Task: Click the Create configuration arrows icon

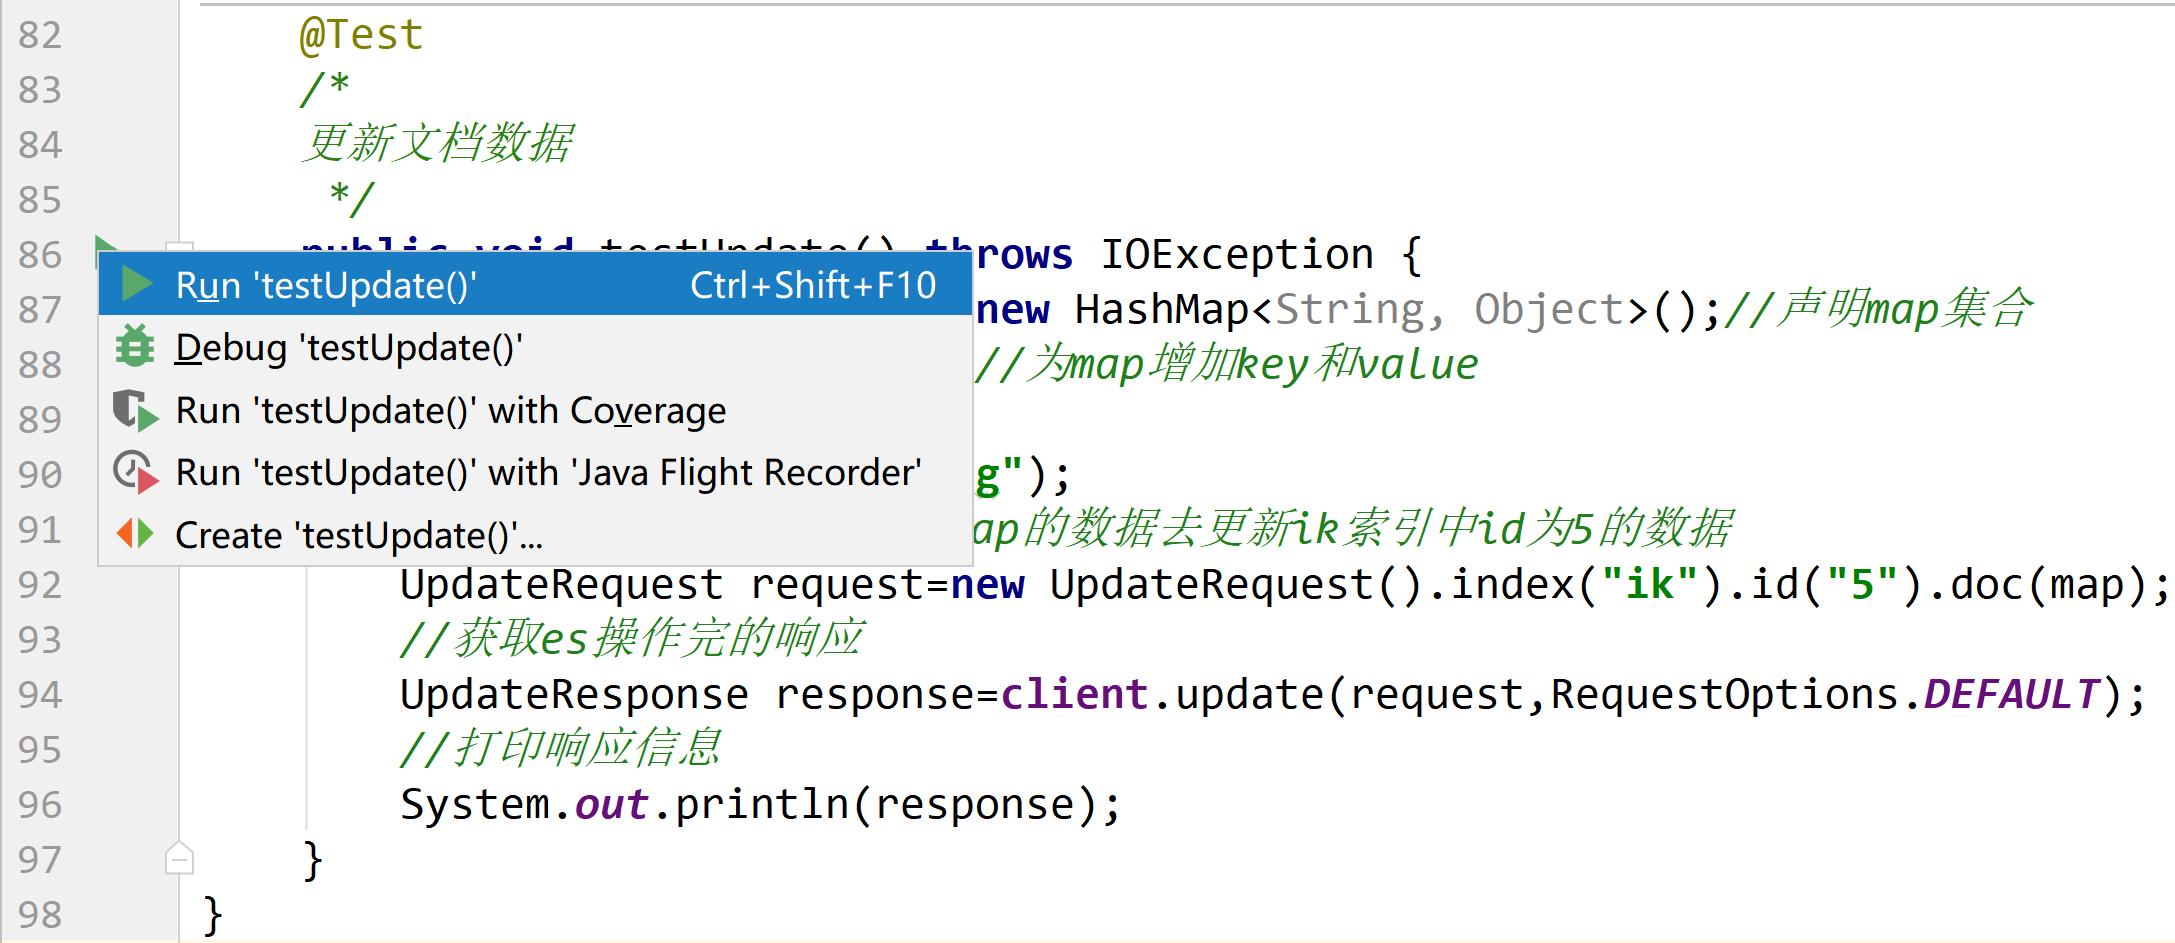Action: 135,534
